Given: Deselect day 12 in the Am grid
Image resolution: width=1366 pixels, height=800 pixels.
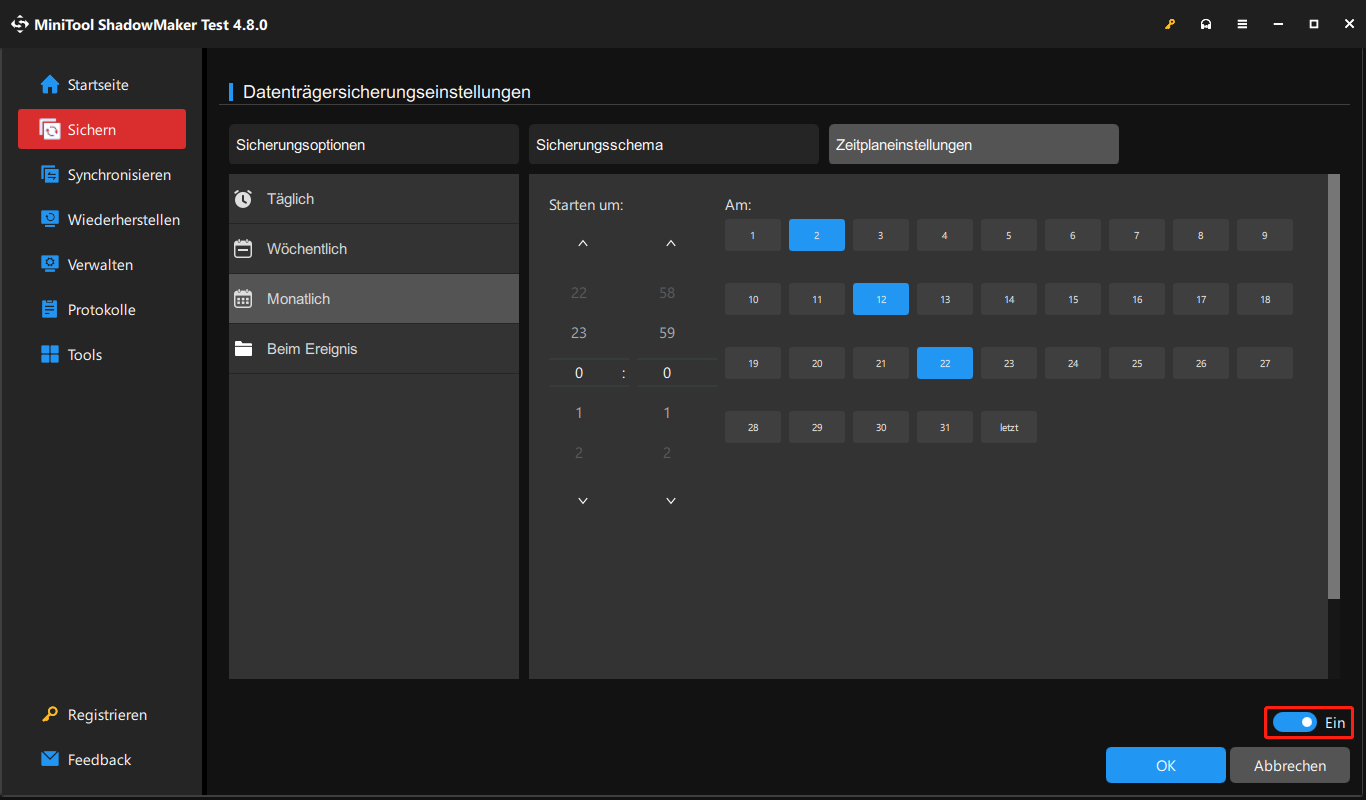Looking at the screenshot, I should pyautogui.click(x=880, y=298).
